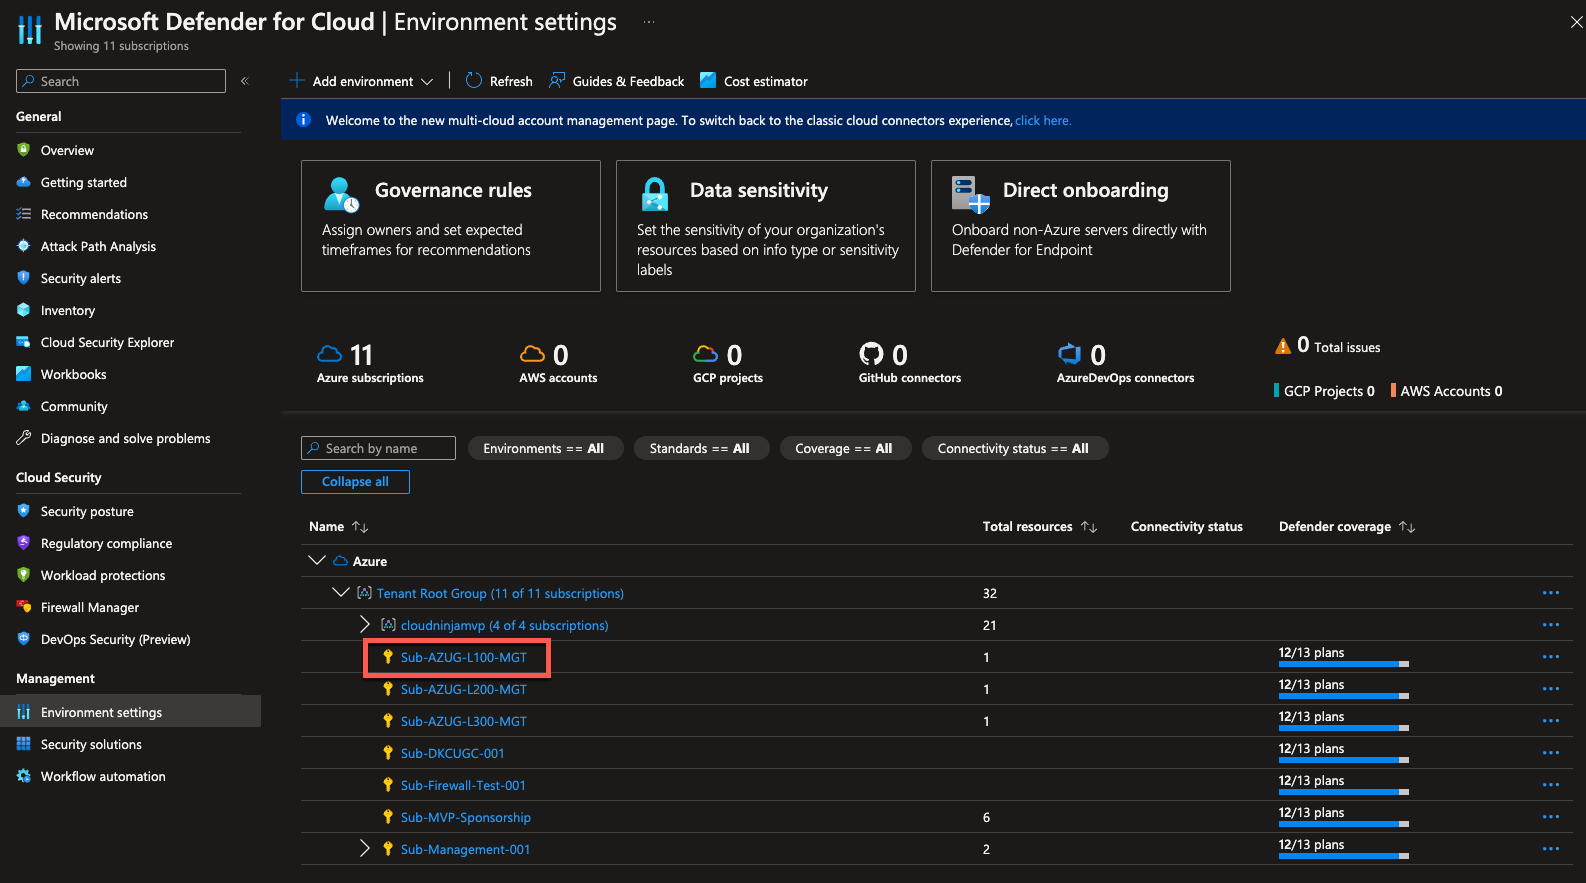
Task: Sort by the Name column
Action: pyautogui.click(x=339, y=526)
